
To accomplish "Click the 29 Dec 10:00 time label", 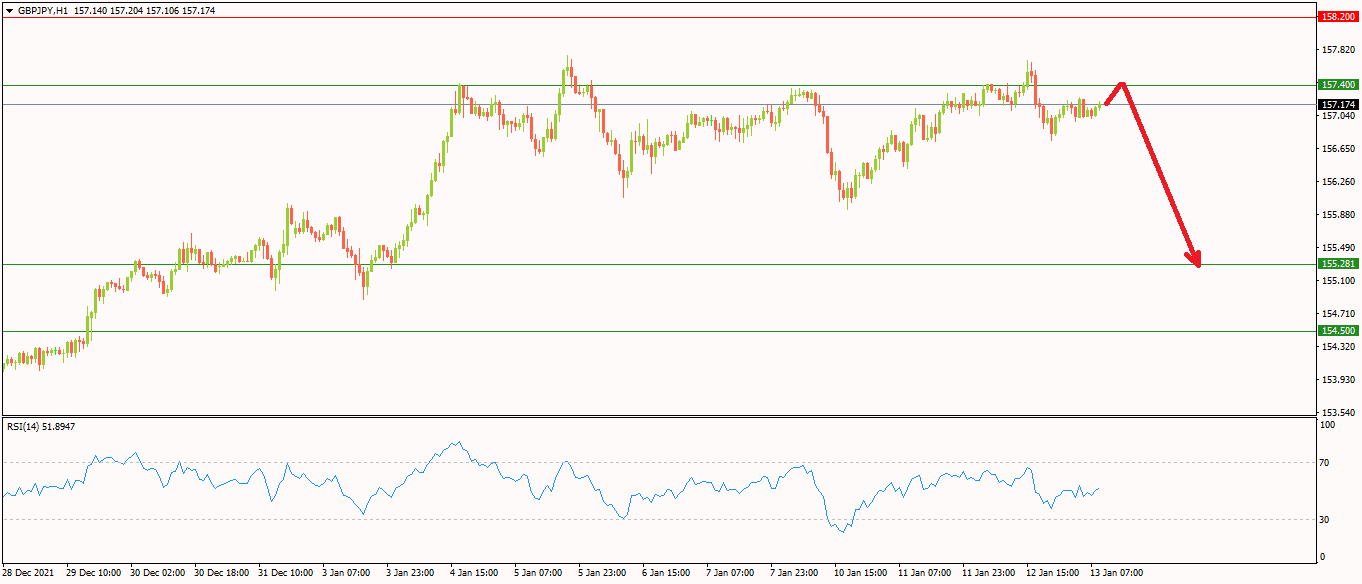I will tap(94, 573).
